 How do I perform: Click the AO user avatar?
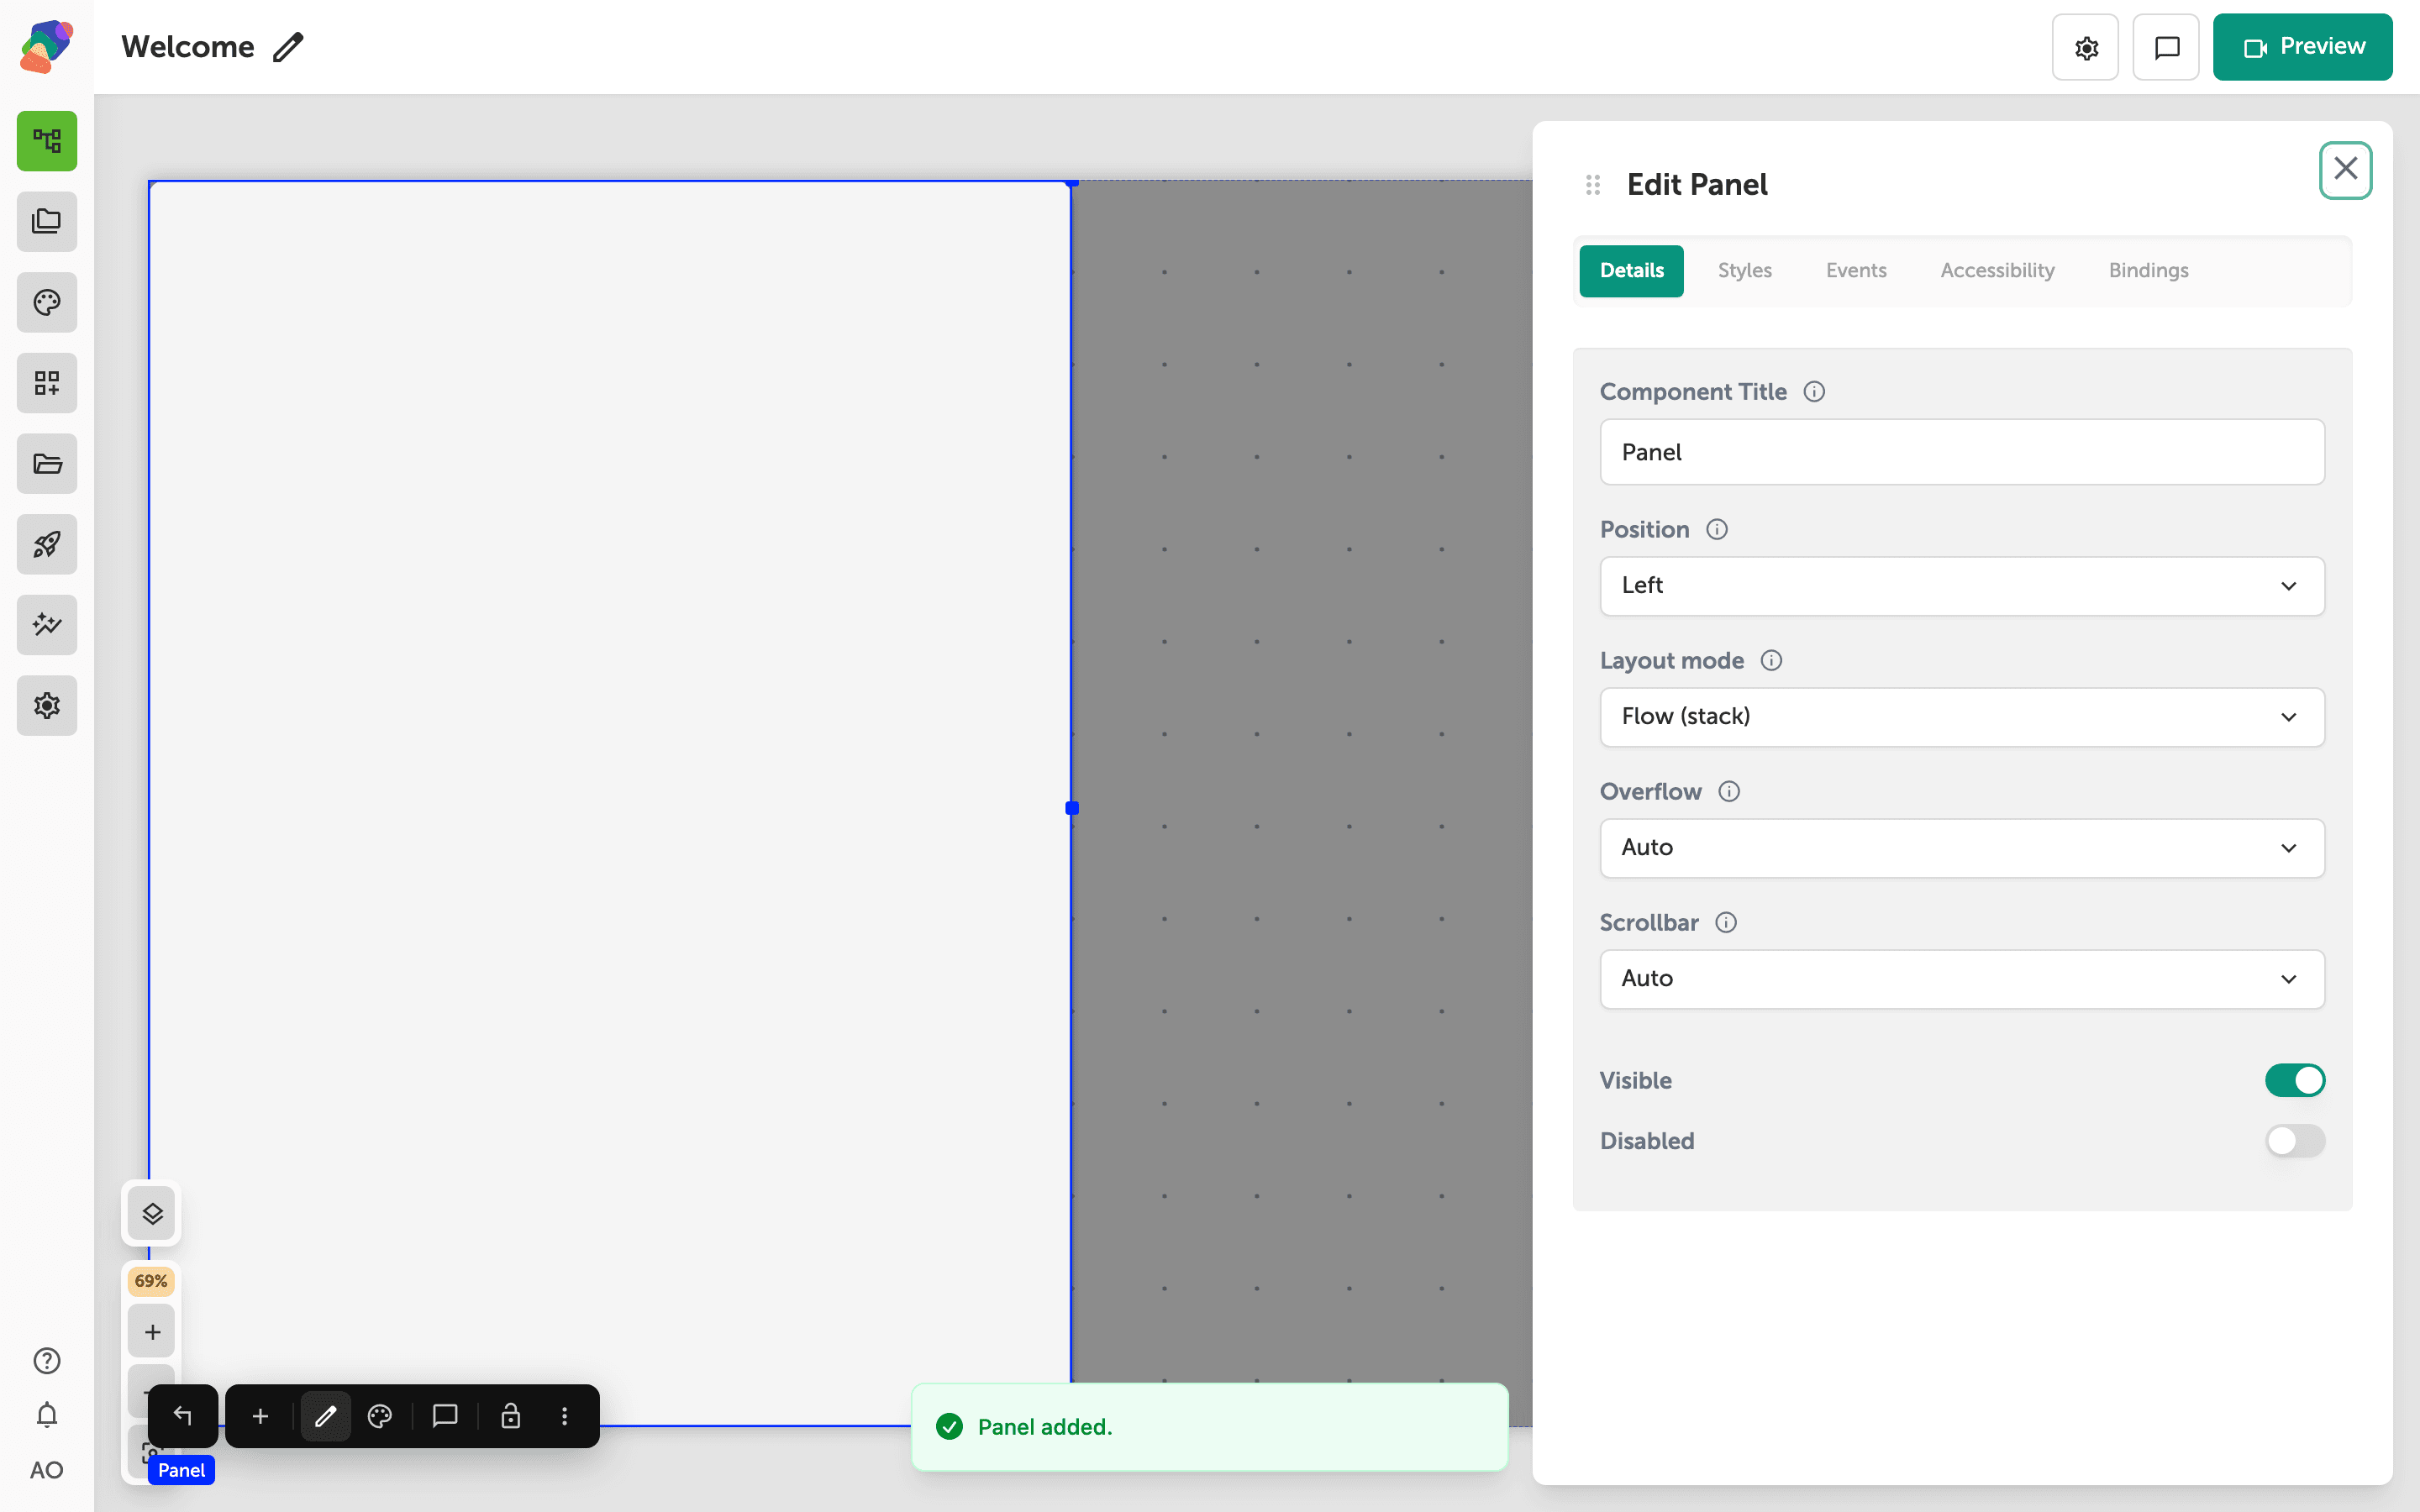pos(47,1470)
